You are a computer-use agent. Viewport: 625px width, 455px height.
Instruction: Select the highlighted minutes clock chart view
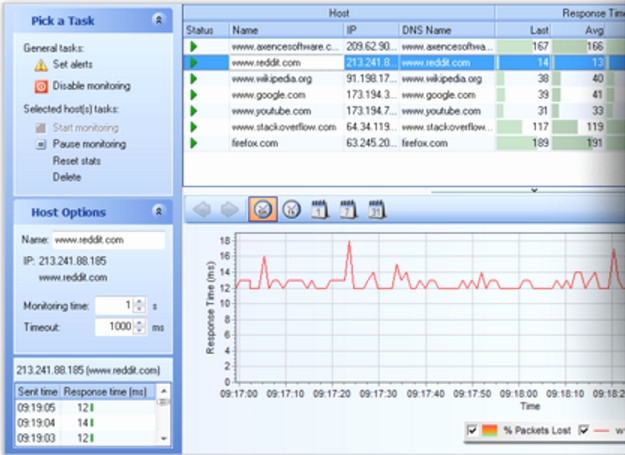[263, 209]
